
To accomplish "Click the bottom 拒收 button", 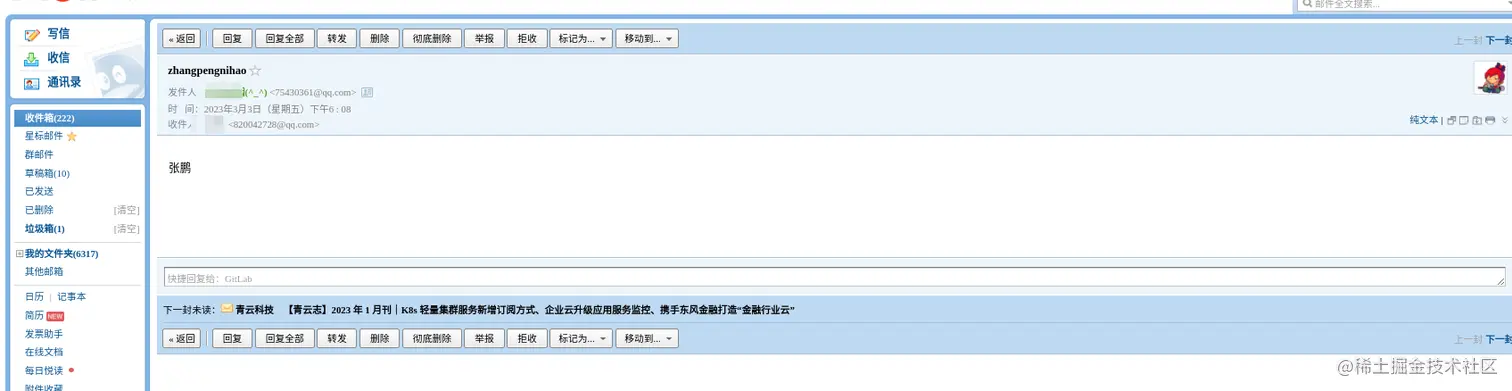I will (527, 339).
